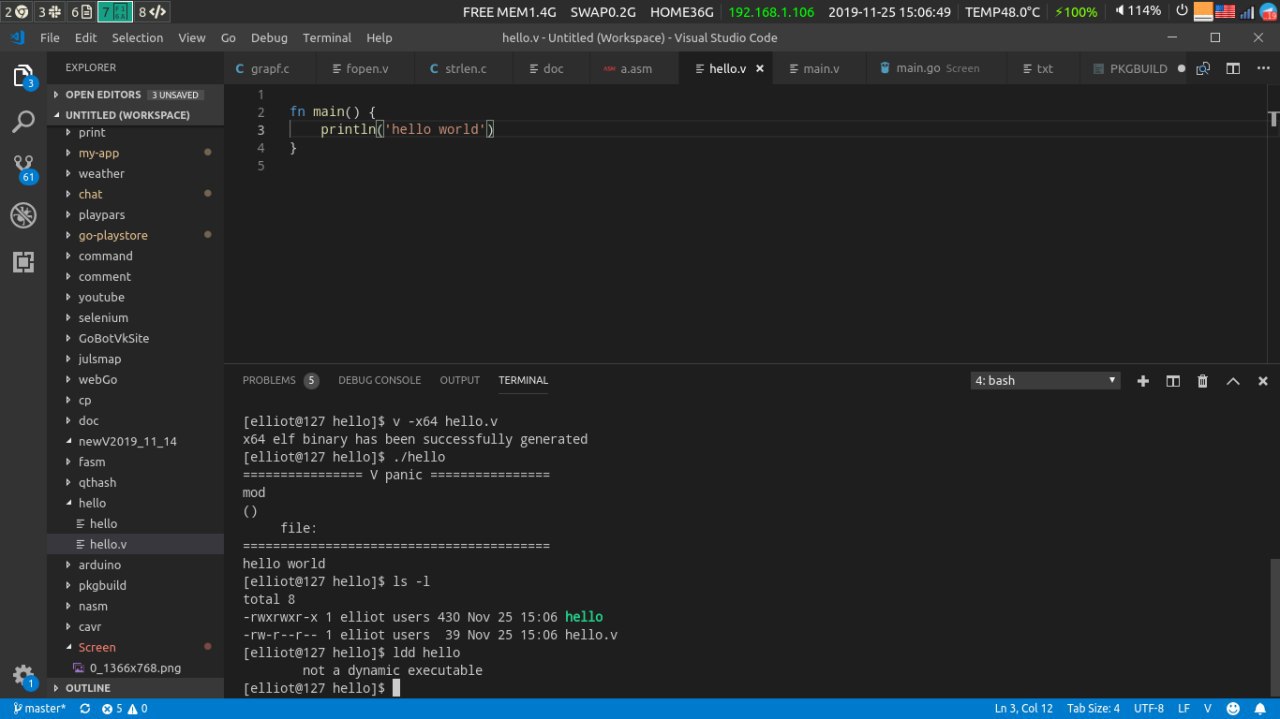Open the feedback smiley in status bar
Viewport: 1280px width, 719px height.
(1233, 709)
